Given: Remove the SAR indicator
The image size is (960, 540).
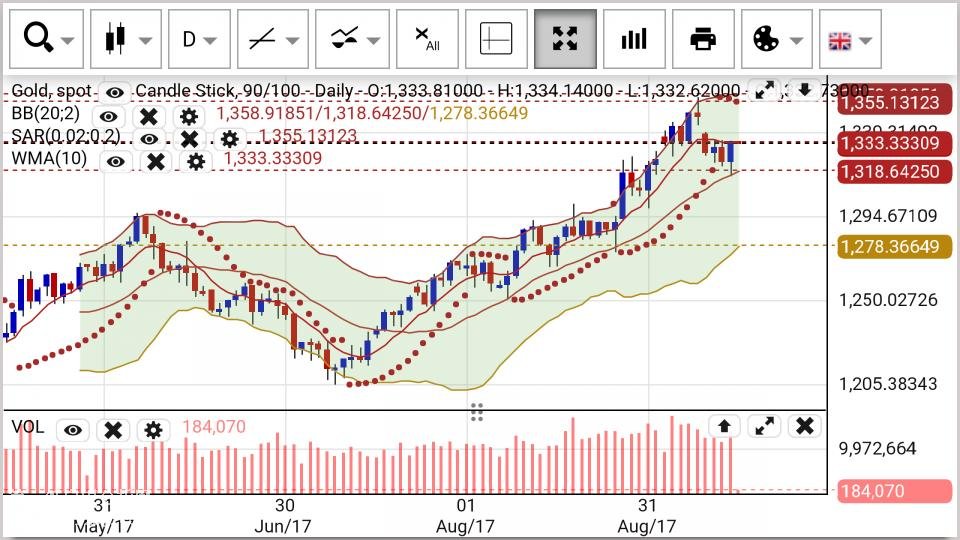Looking at the screenshot, I should [x=189, y=139].
